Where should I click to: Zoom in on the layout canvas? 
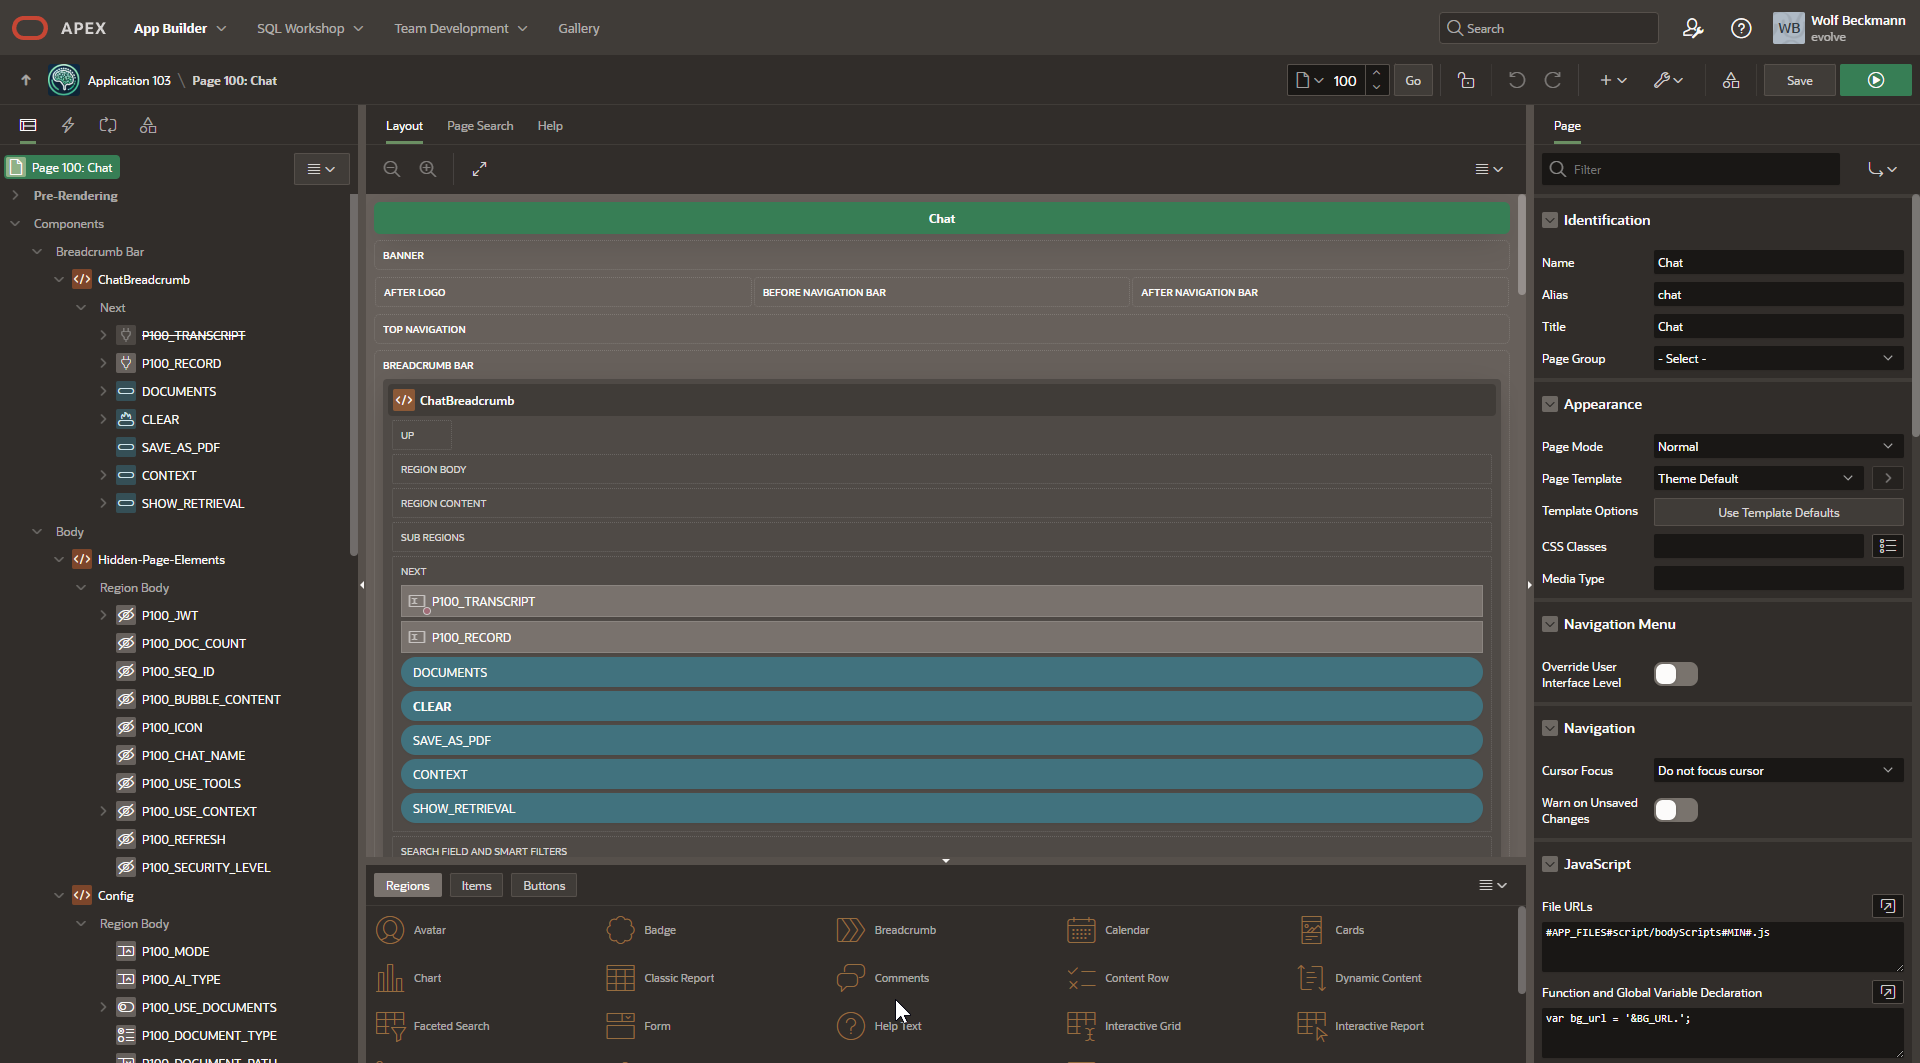(428, 170)
